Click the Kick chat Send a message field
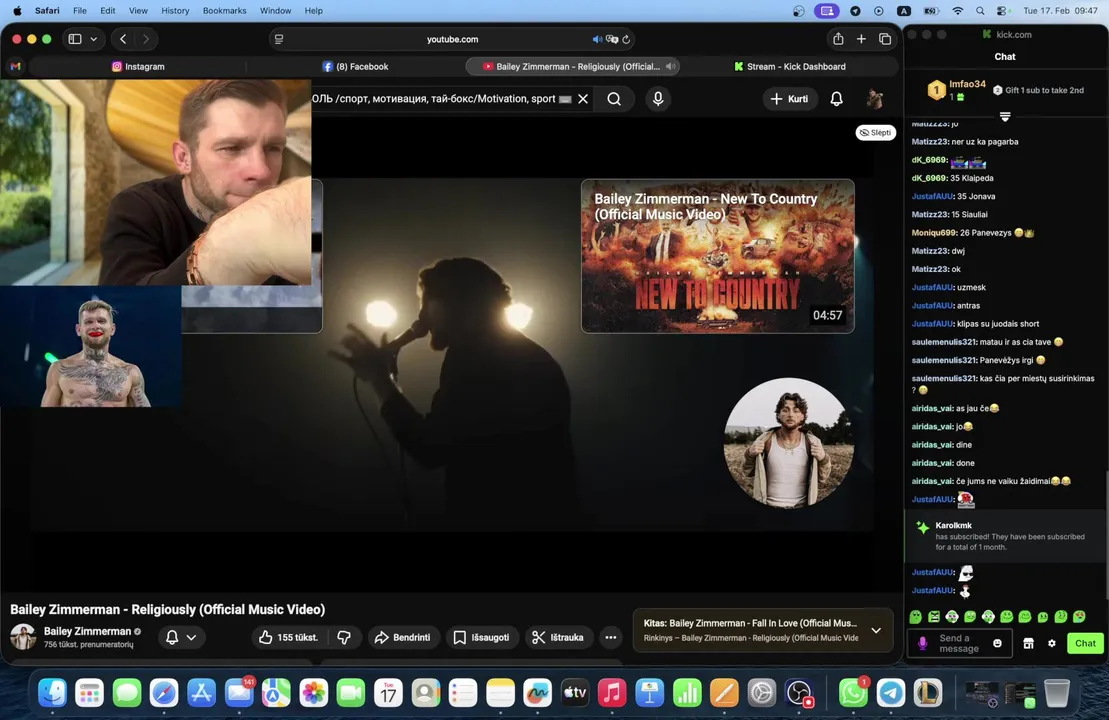Screen dimensions: 1109x720 959,643
